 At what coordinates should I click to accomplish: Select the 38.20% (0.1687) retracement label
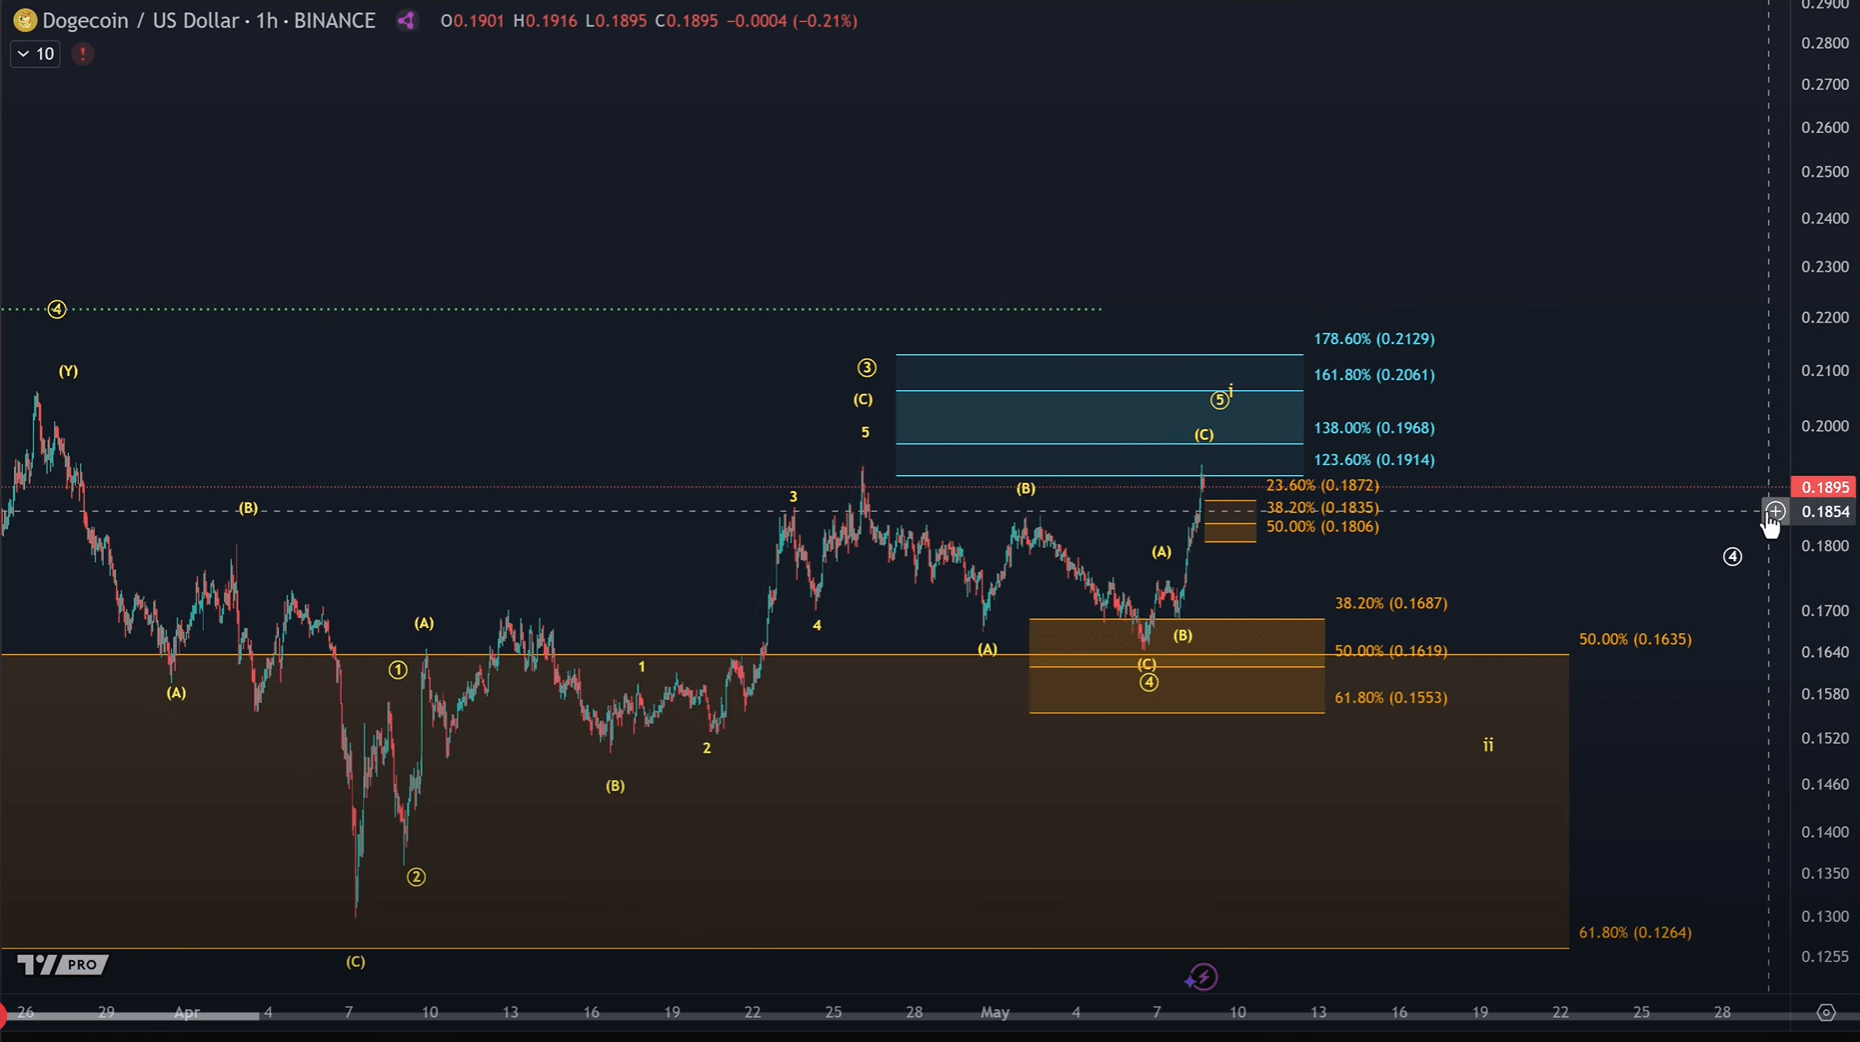(1391, 604)
